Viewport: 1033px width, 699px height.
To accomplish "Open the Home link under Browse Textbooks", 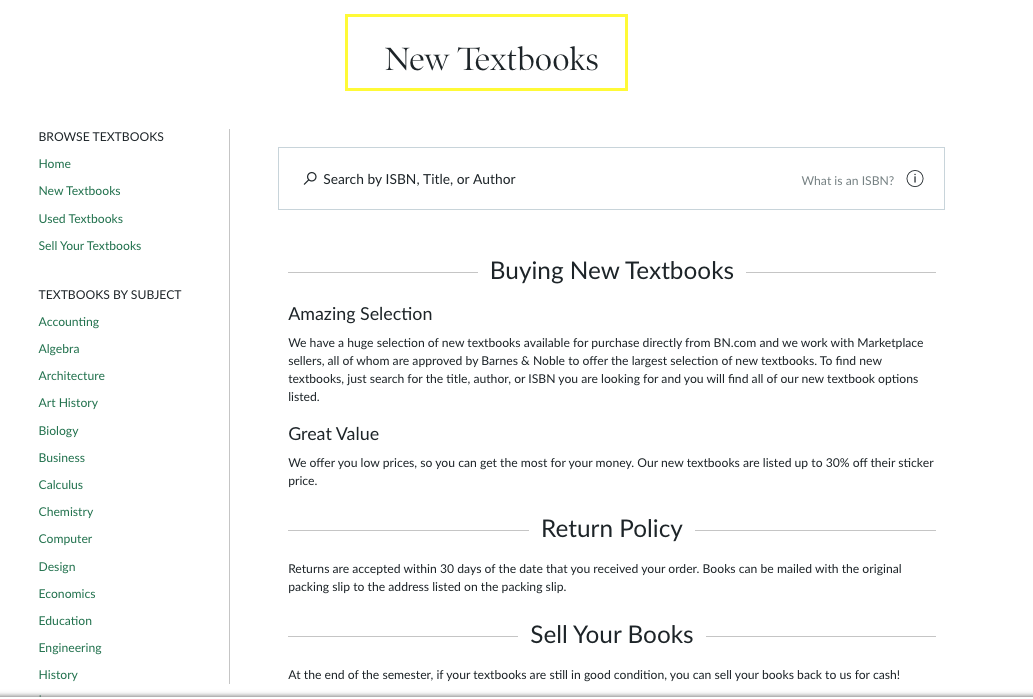I will 54,163.
